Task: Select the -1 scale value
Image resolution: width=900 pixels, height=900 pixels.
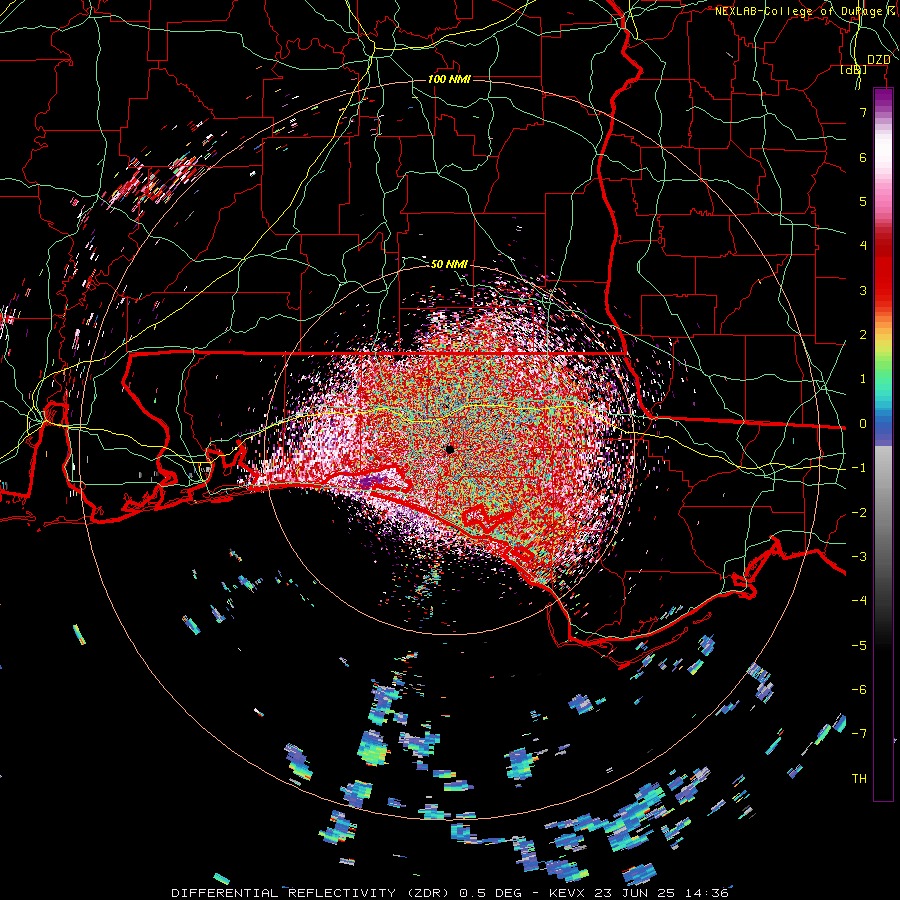Action: tap(859, 468)
